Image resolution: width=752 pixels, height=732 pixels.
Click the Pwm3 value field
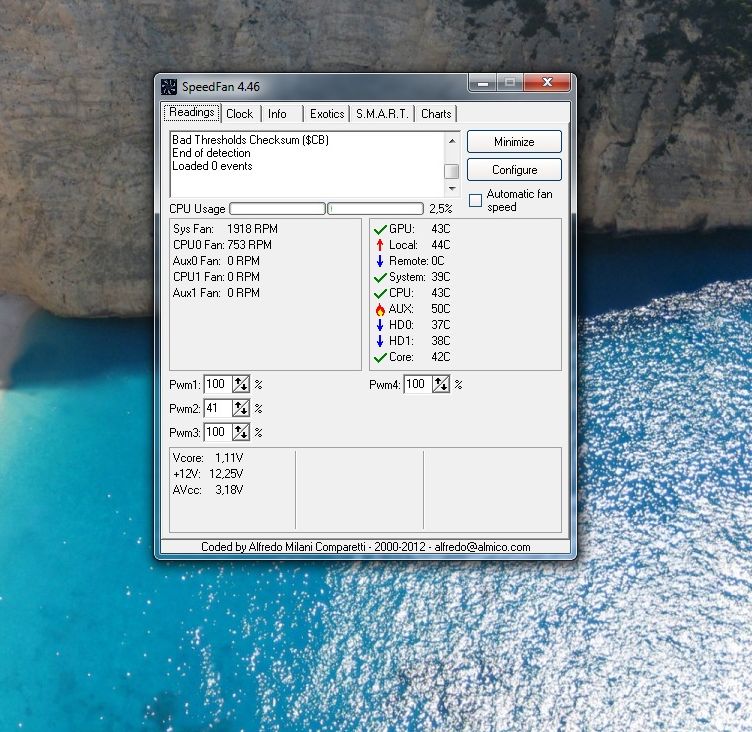[218, 432]
